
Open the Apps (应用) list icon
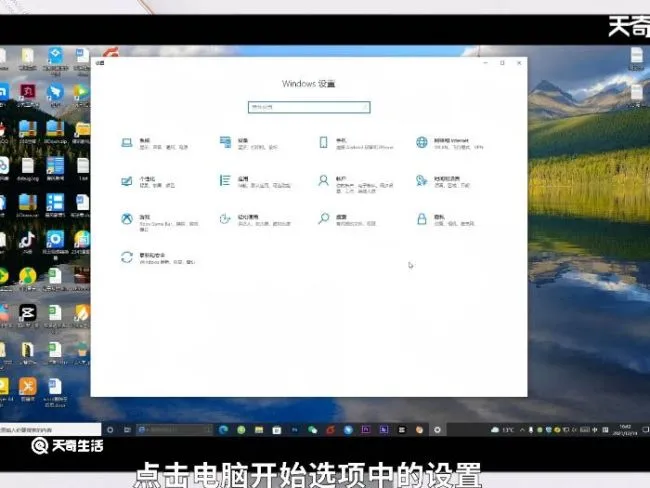coord(225,181)
